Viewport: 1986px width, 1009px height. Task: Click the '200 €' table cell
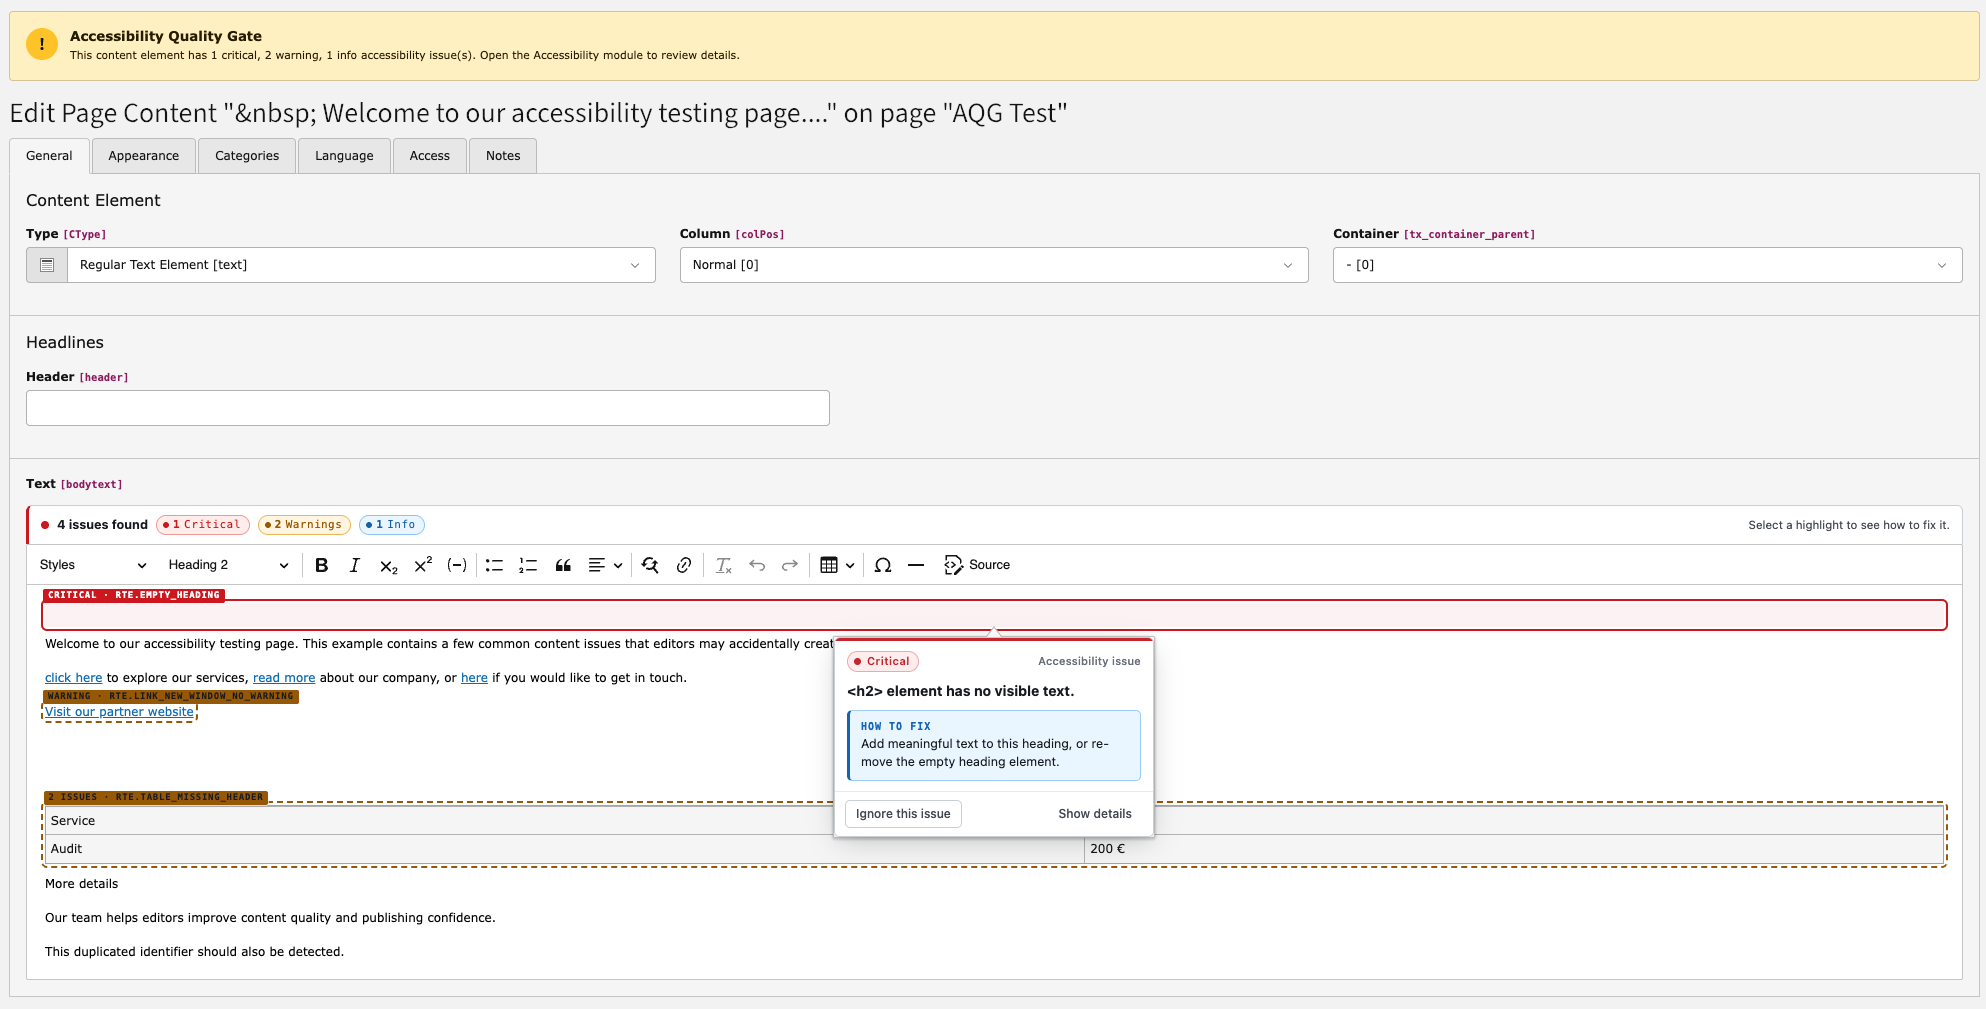tap(1514, 849)
